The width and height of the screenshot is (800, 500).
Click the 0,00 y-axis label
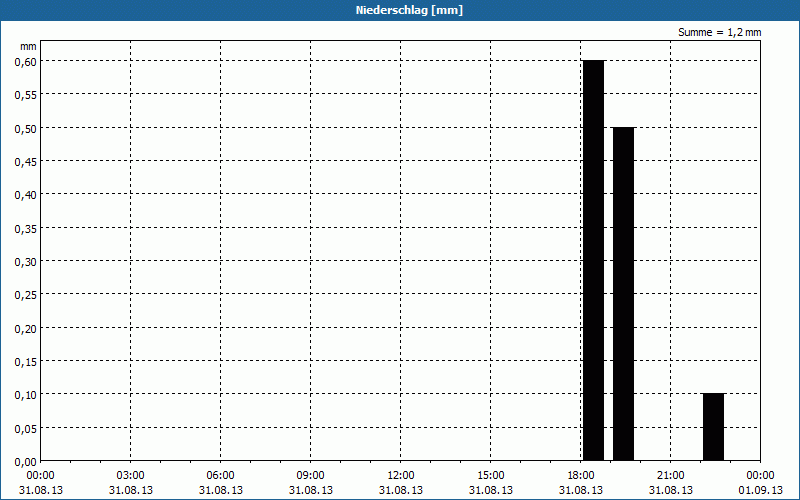tap(26, 462)
